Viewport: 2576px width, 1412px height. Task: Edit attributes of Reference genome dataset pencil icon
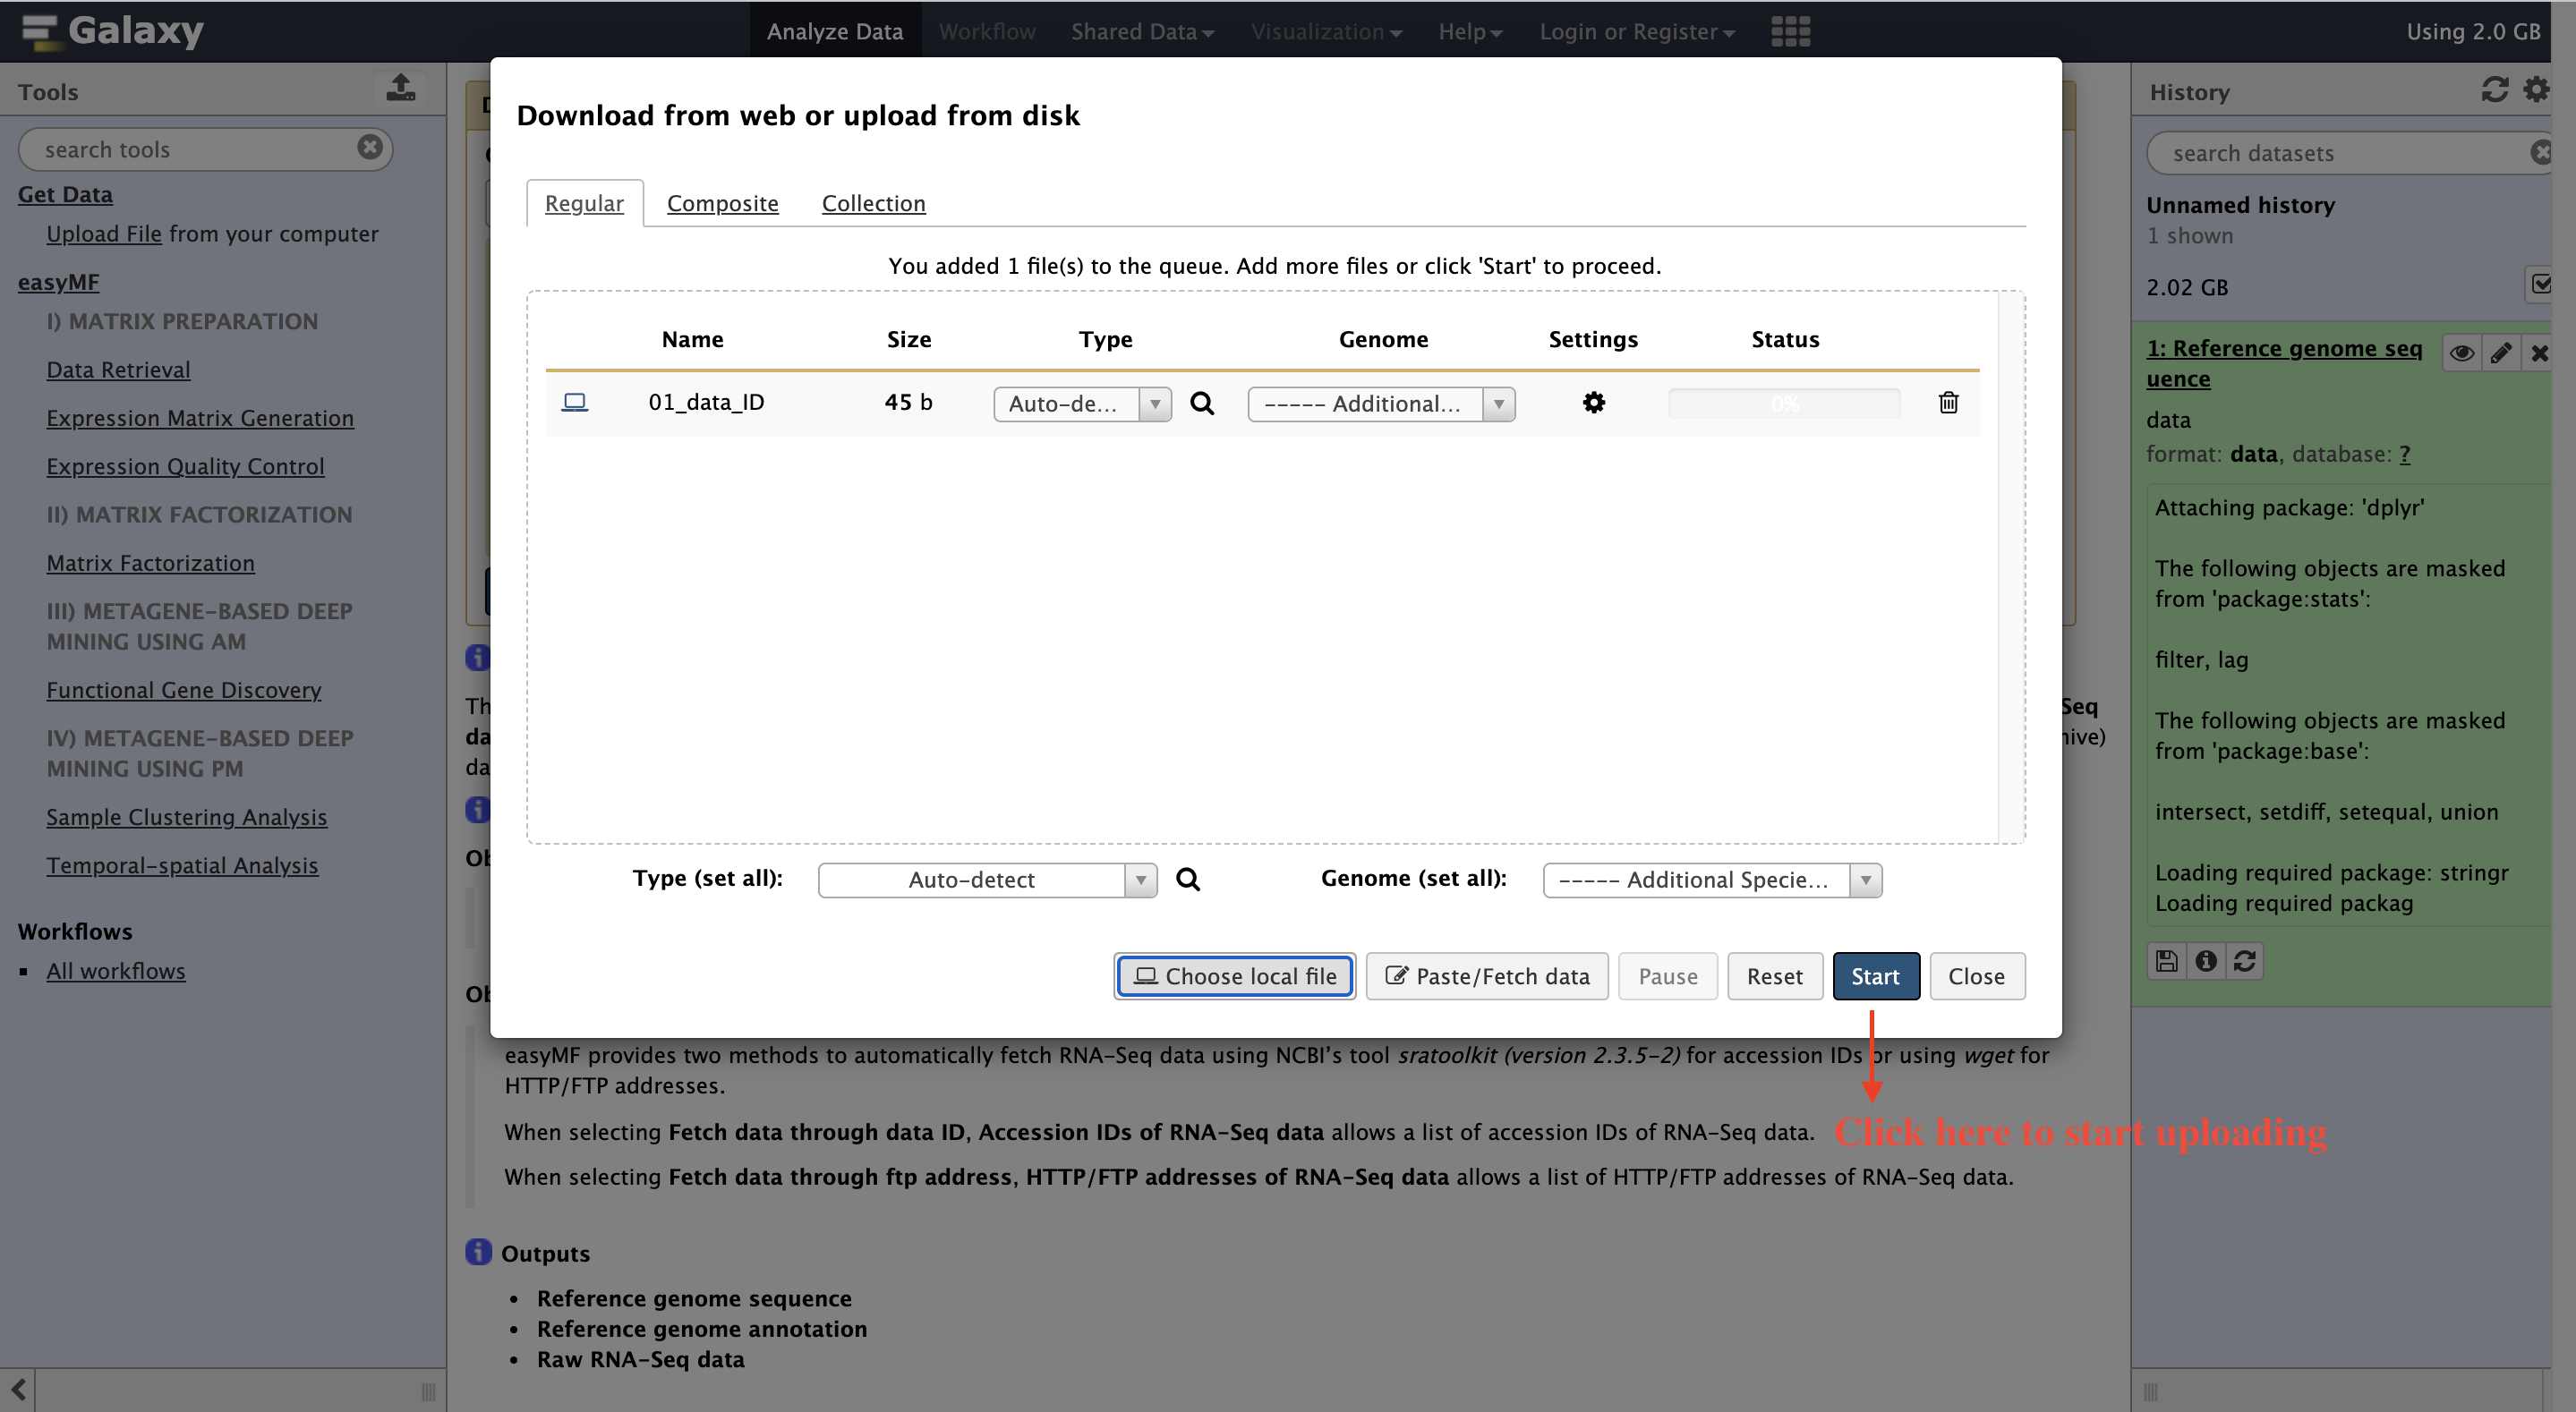(2500, 352)
